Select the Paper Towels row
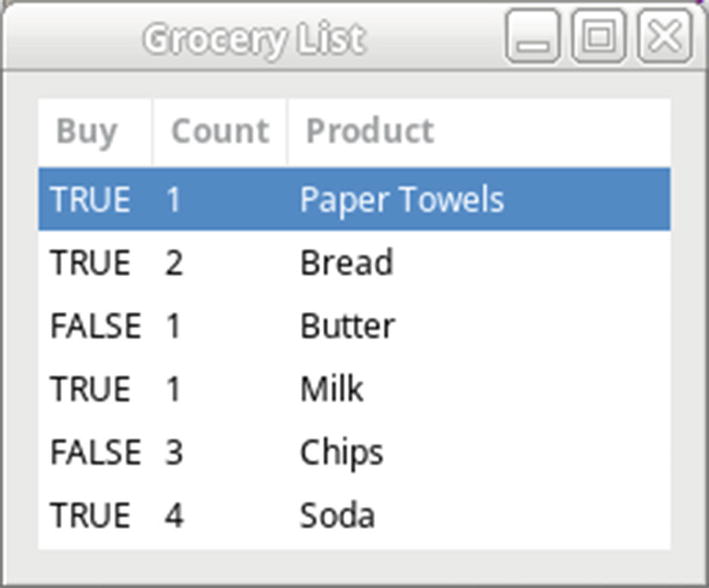Screen dimensions: 709x588 [402, 200]
